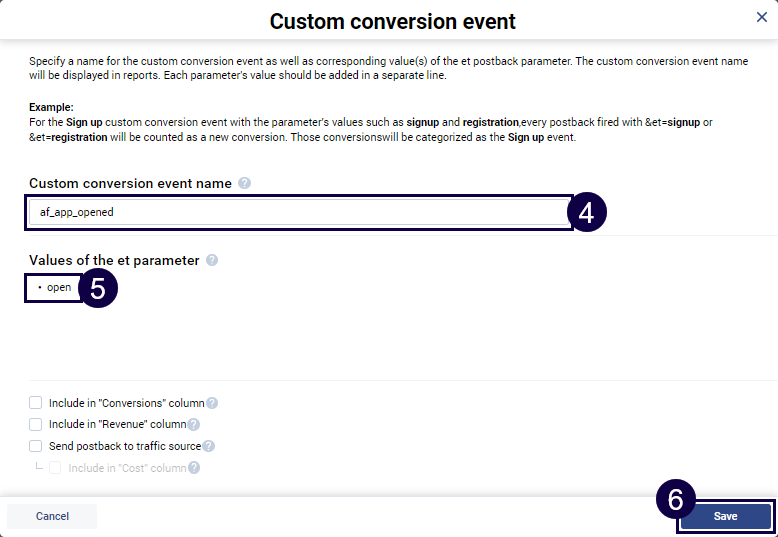Open help for Values of the et parameter
Image resolution: width=778 pixels, height=537 pixels.
(212, 260)
